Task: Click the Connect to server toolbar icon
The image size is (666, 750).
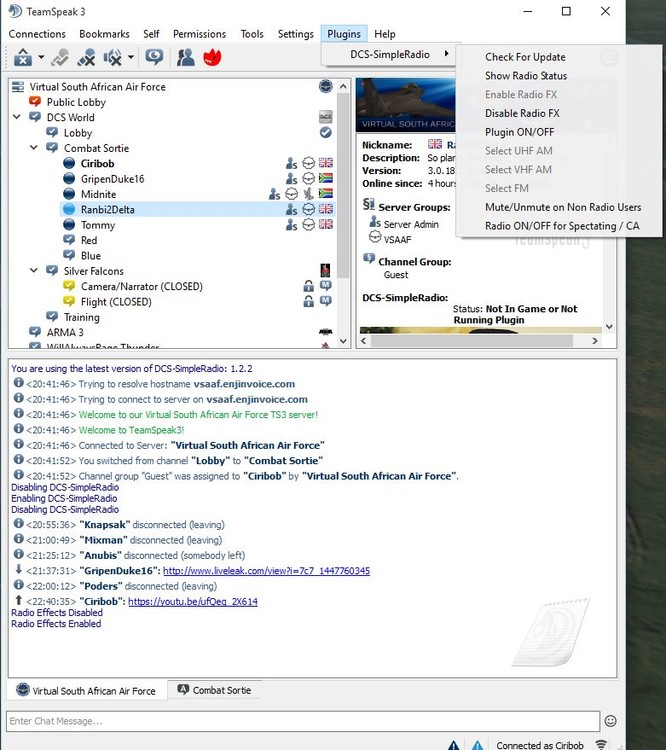Action: pyautogui.click(x=22, y=57)
